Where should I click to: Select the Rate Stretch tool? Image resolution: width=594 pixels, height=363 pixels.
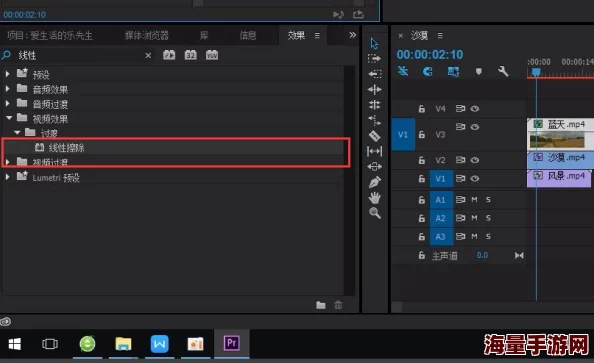tap(375, 120)
